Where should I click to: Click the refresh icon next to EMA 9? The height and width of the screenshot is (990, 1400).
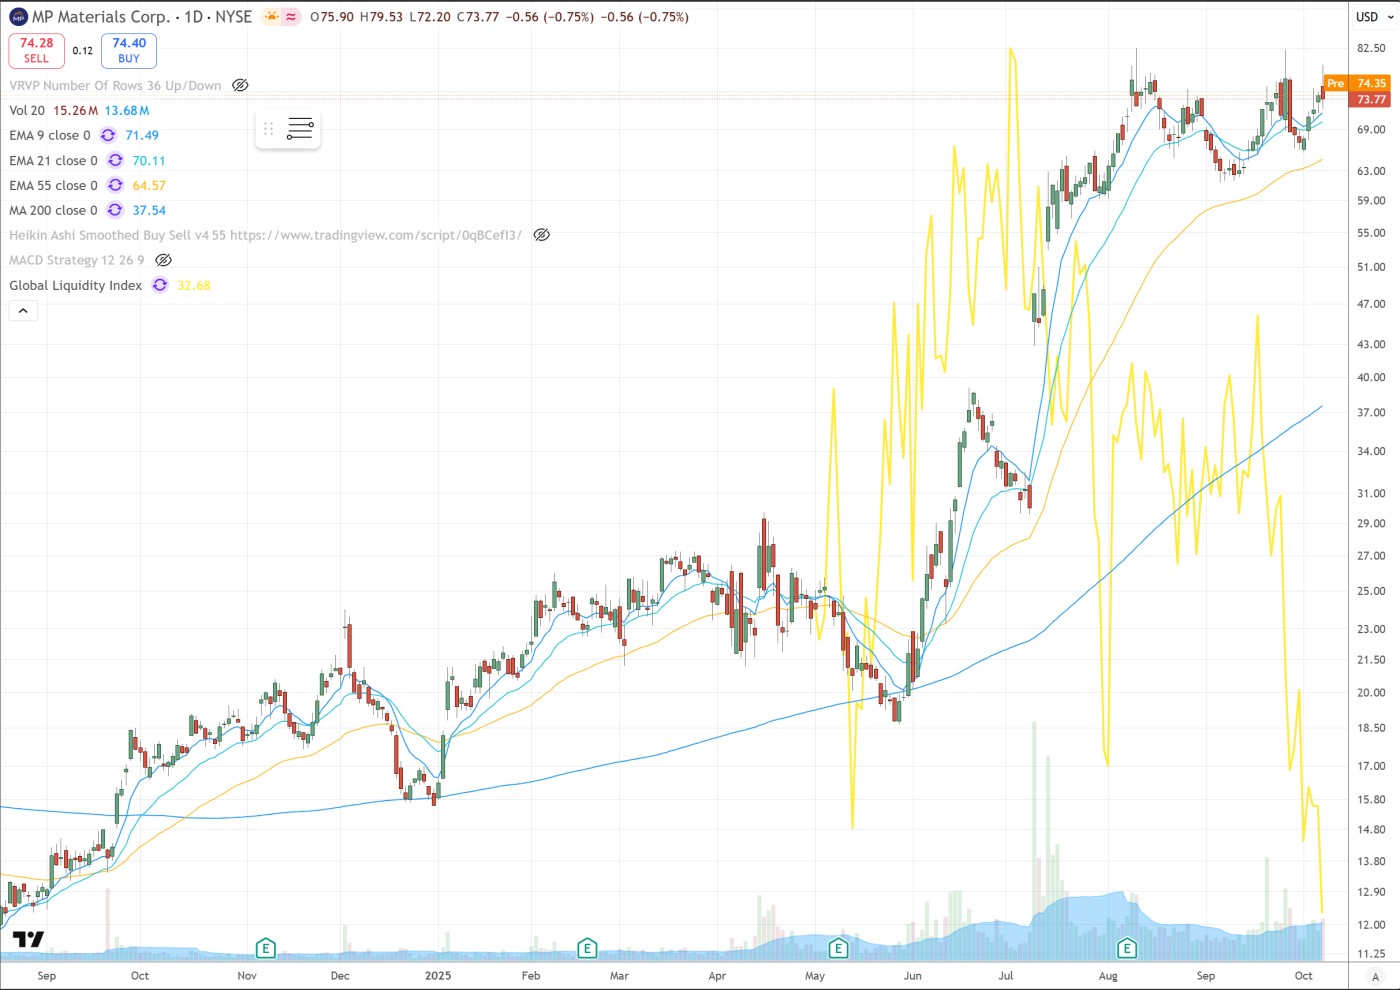108,136
